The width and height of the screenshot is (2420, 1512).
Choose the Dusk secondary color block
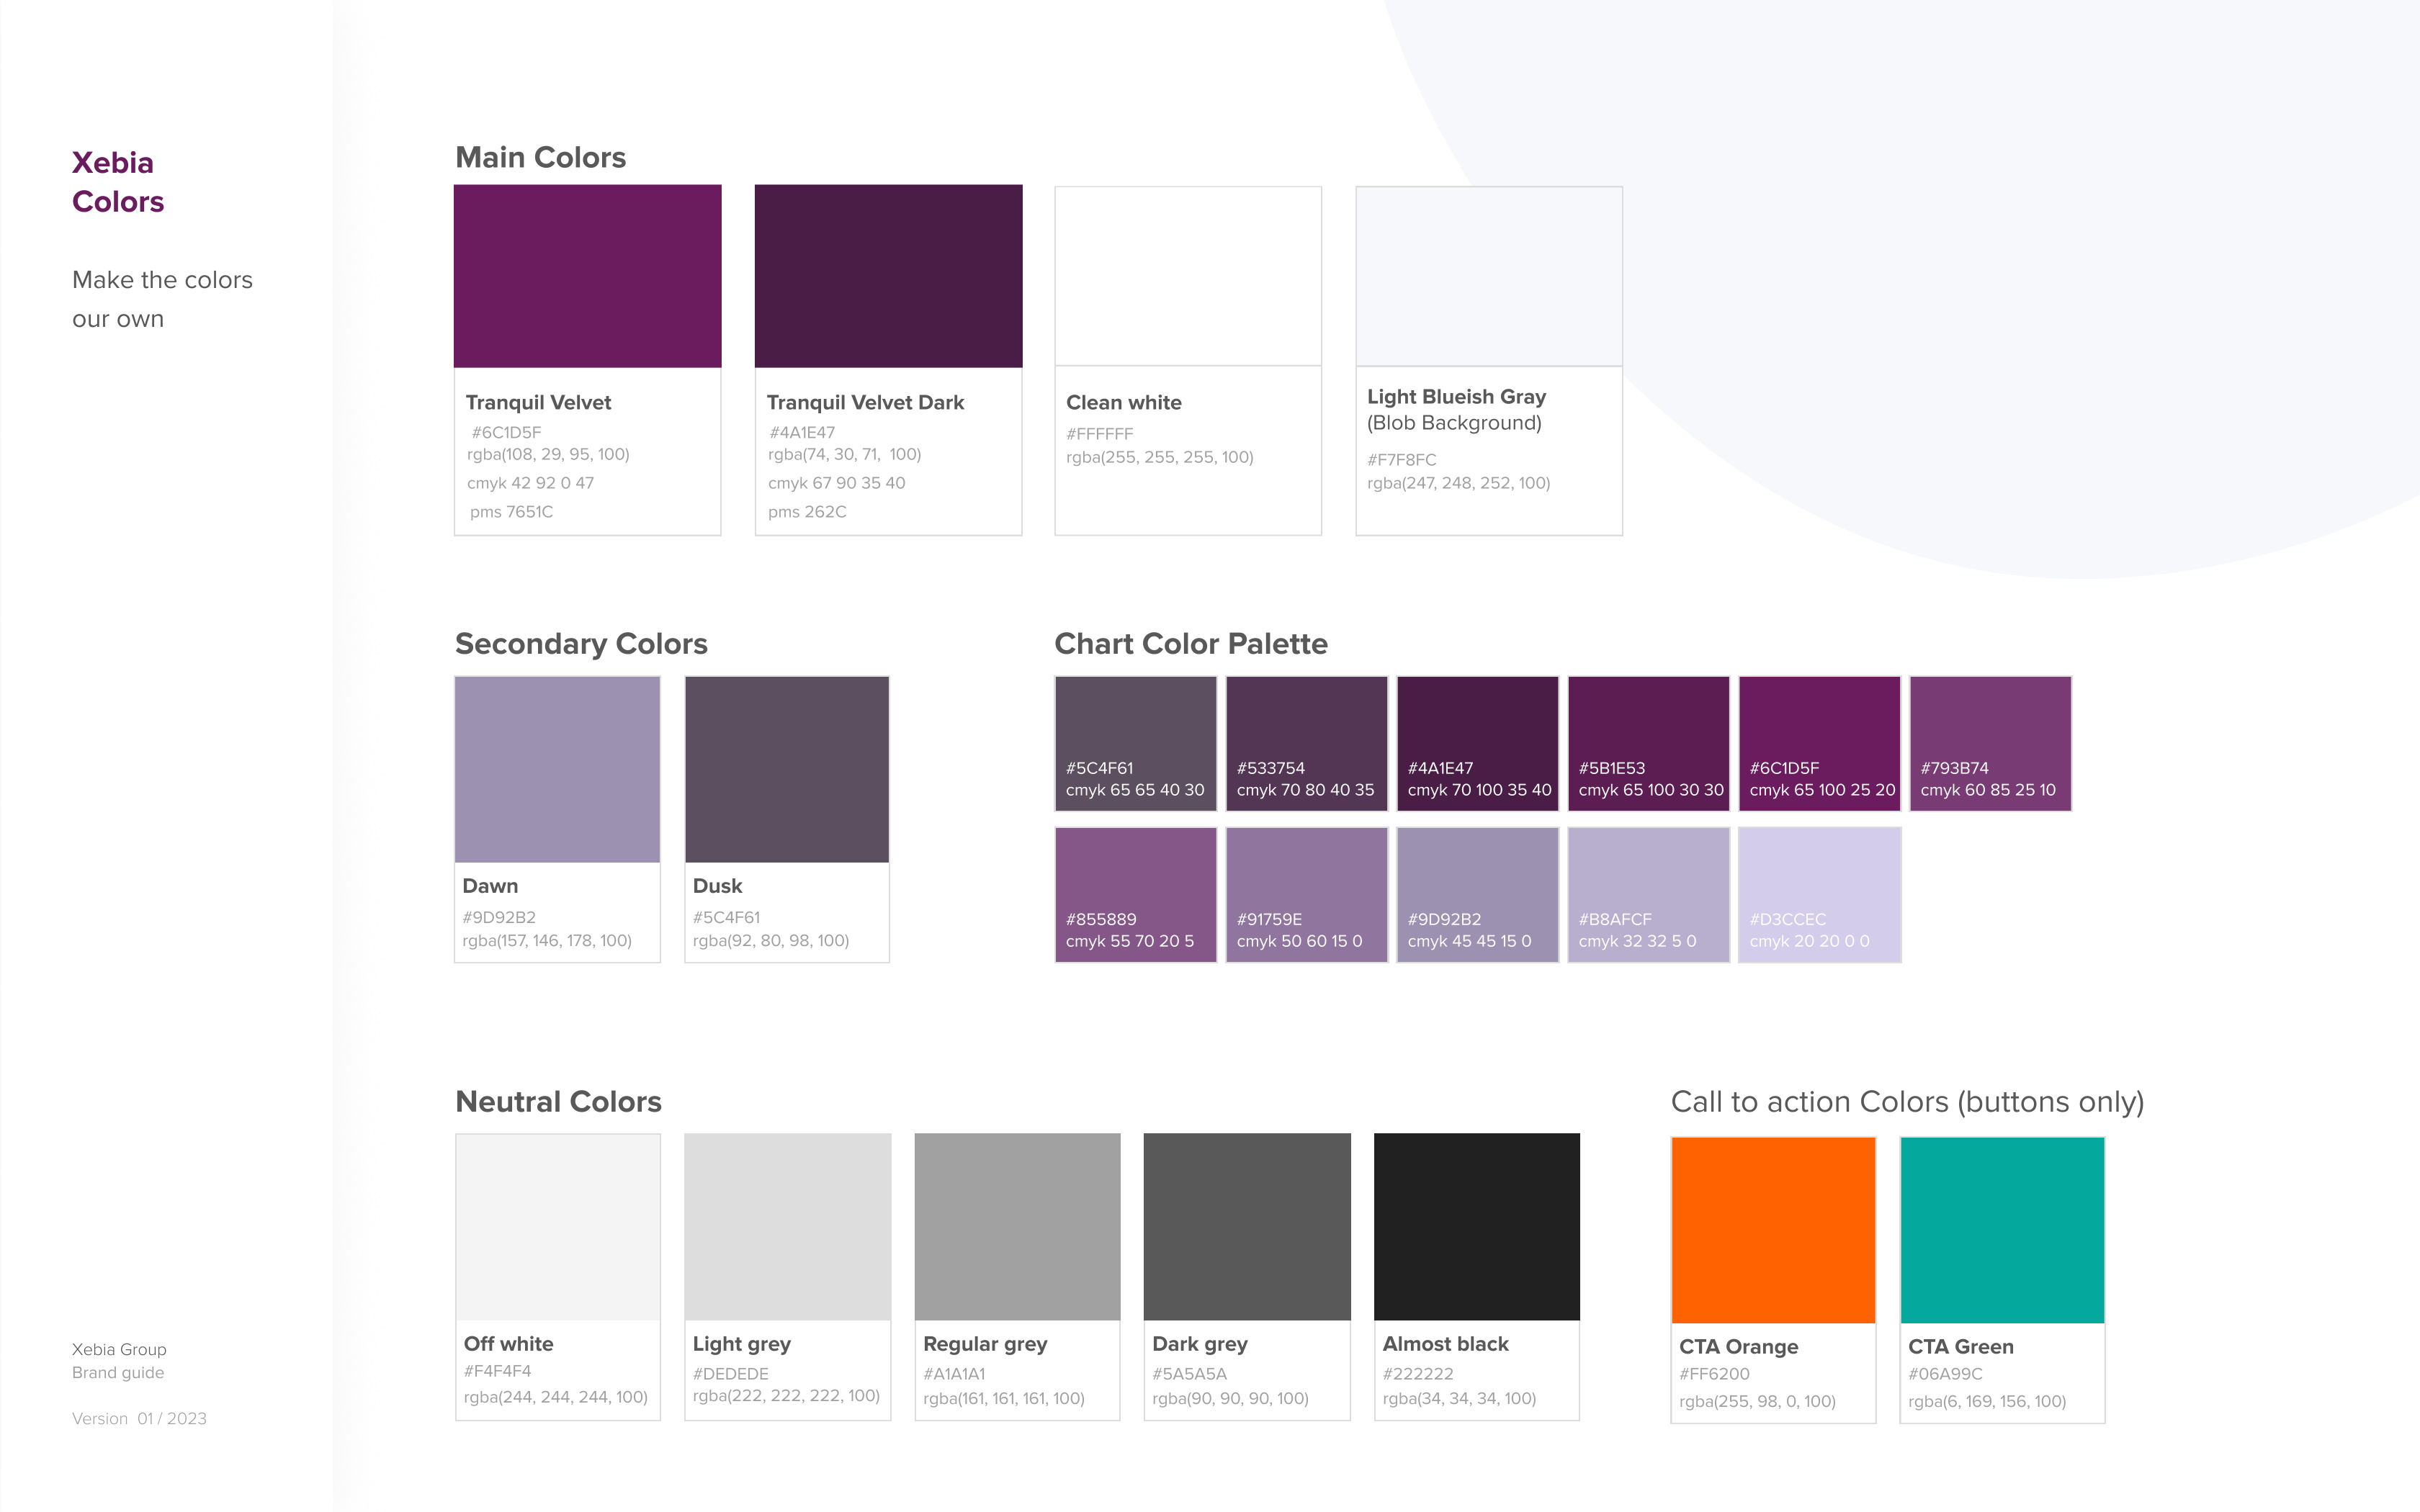pyautogui.click(x=787, y=769)
